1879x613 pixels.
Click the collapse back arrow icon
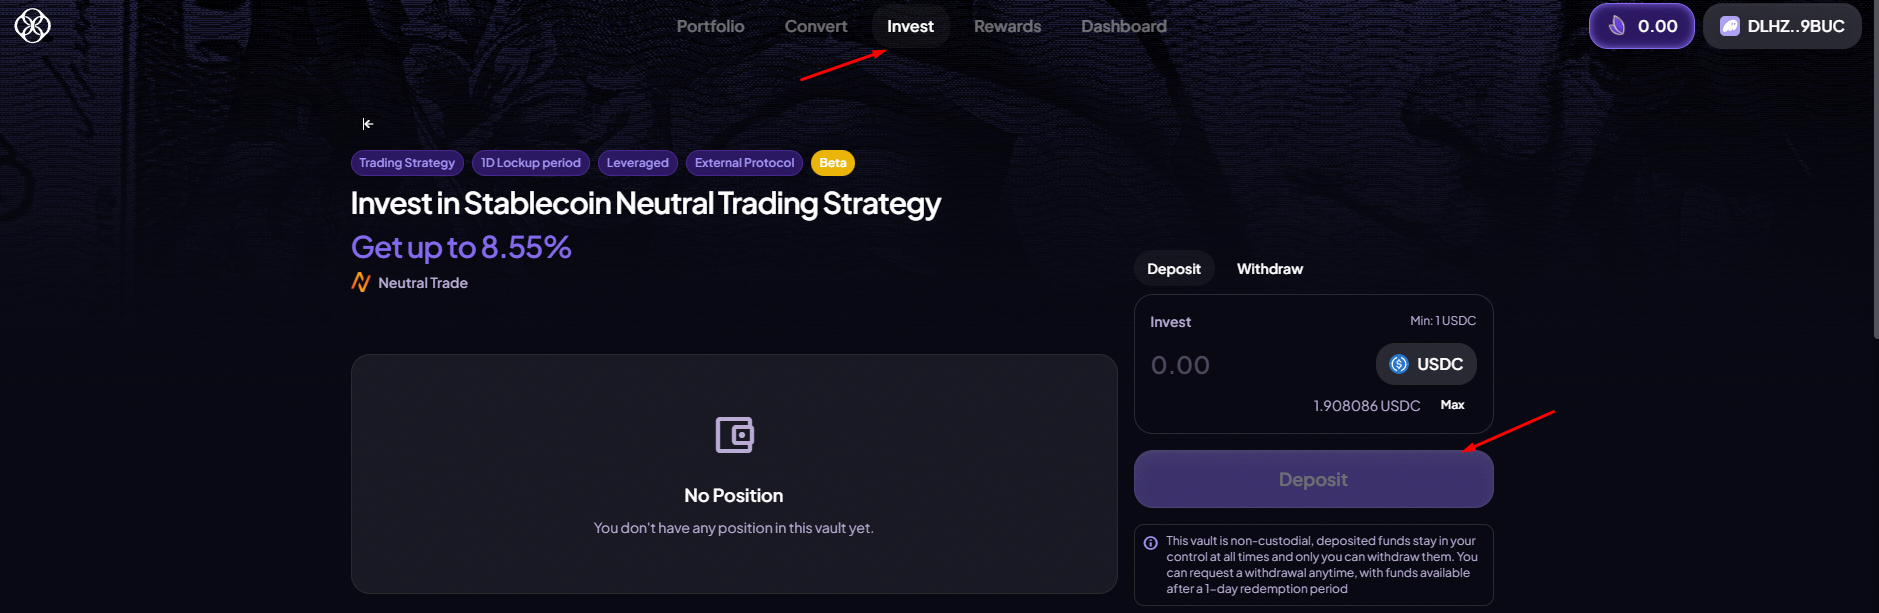(368, 124)
